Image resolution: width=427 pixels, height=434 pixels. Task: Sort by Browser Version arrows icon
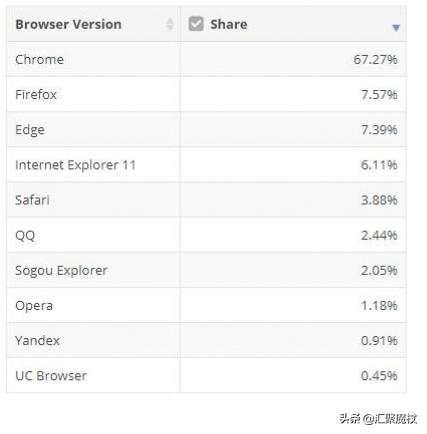click(x=170, y=24)
